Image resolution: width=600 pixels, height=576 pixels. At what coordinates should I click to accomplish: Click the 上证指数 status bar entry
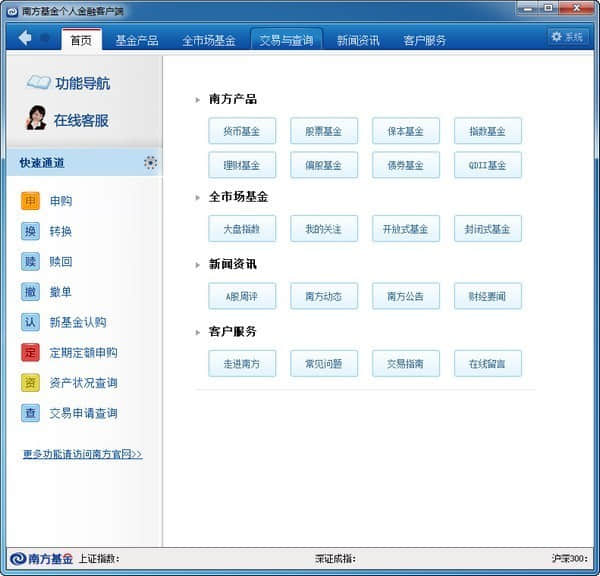[99, 559]
